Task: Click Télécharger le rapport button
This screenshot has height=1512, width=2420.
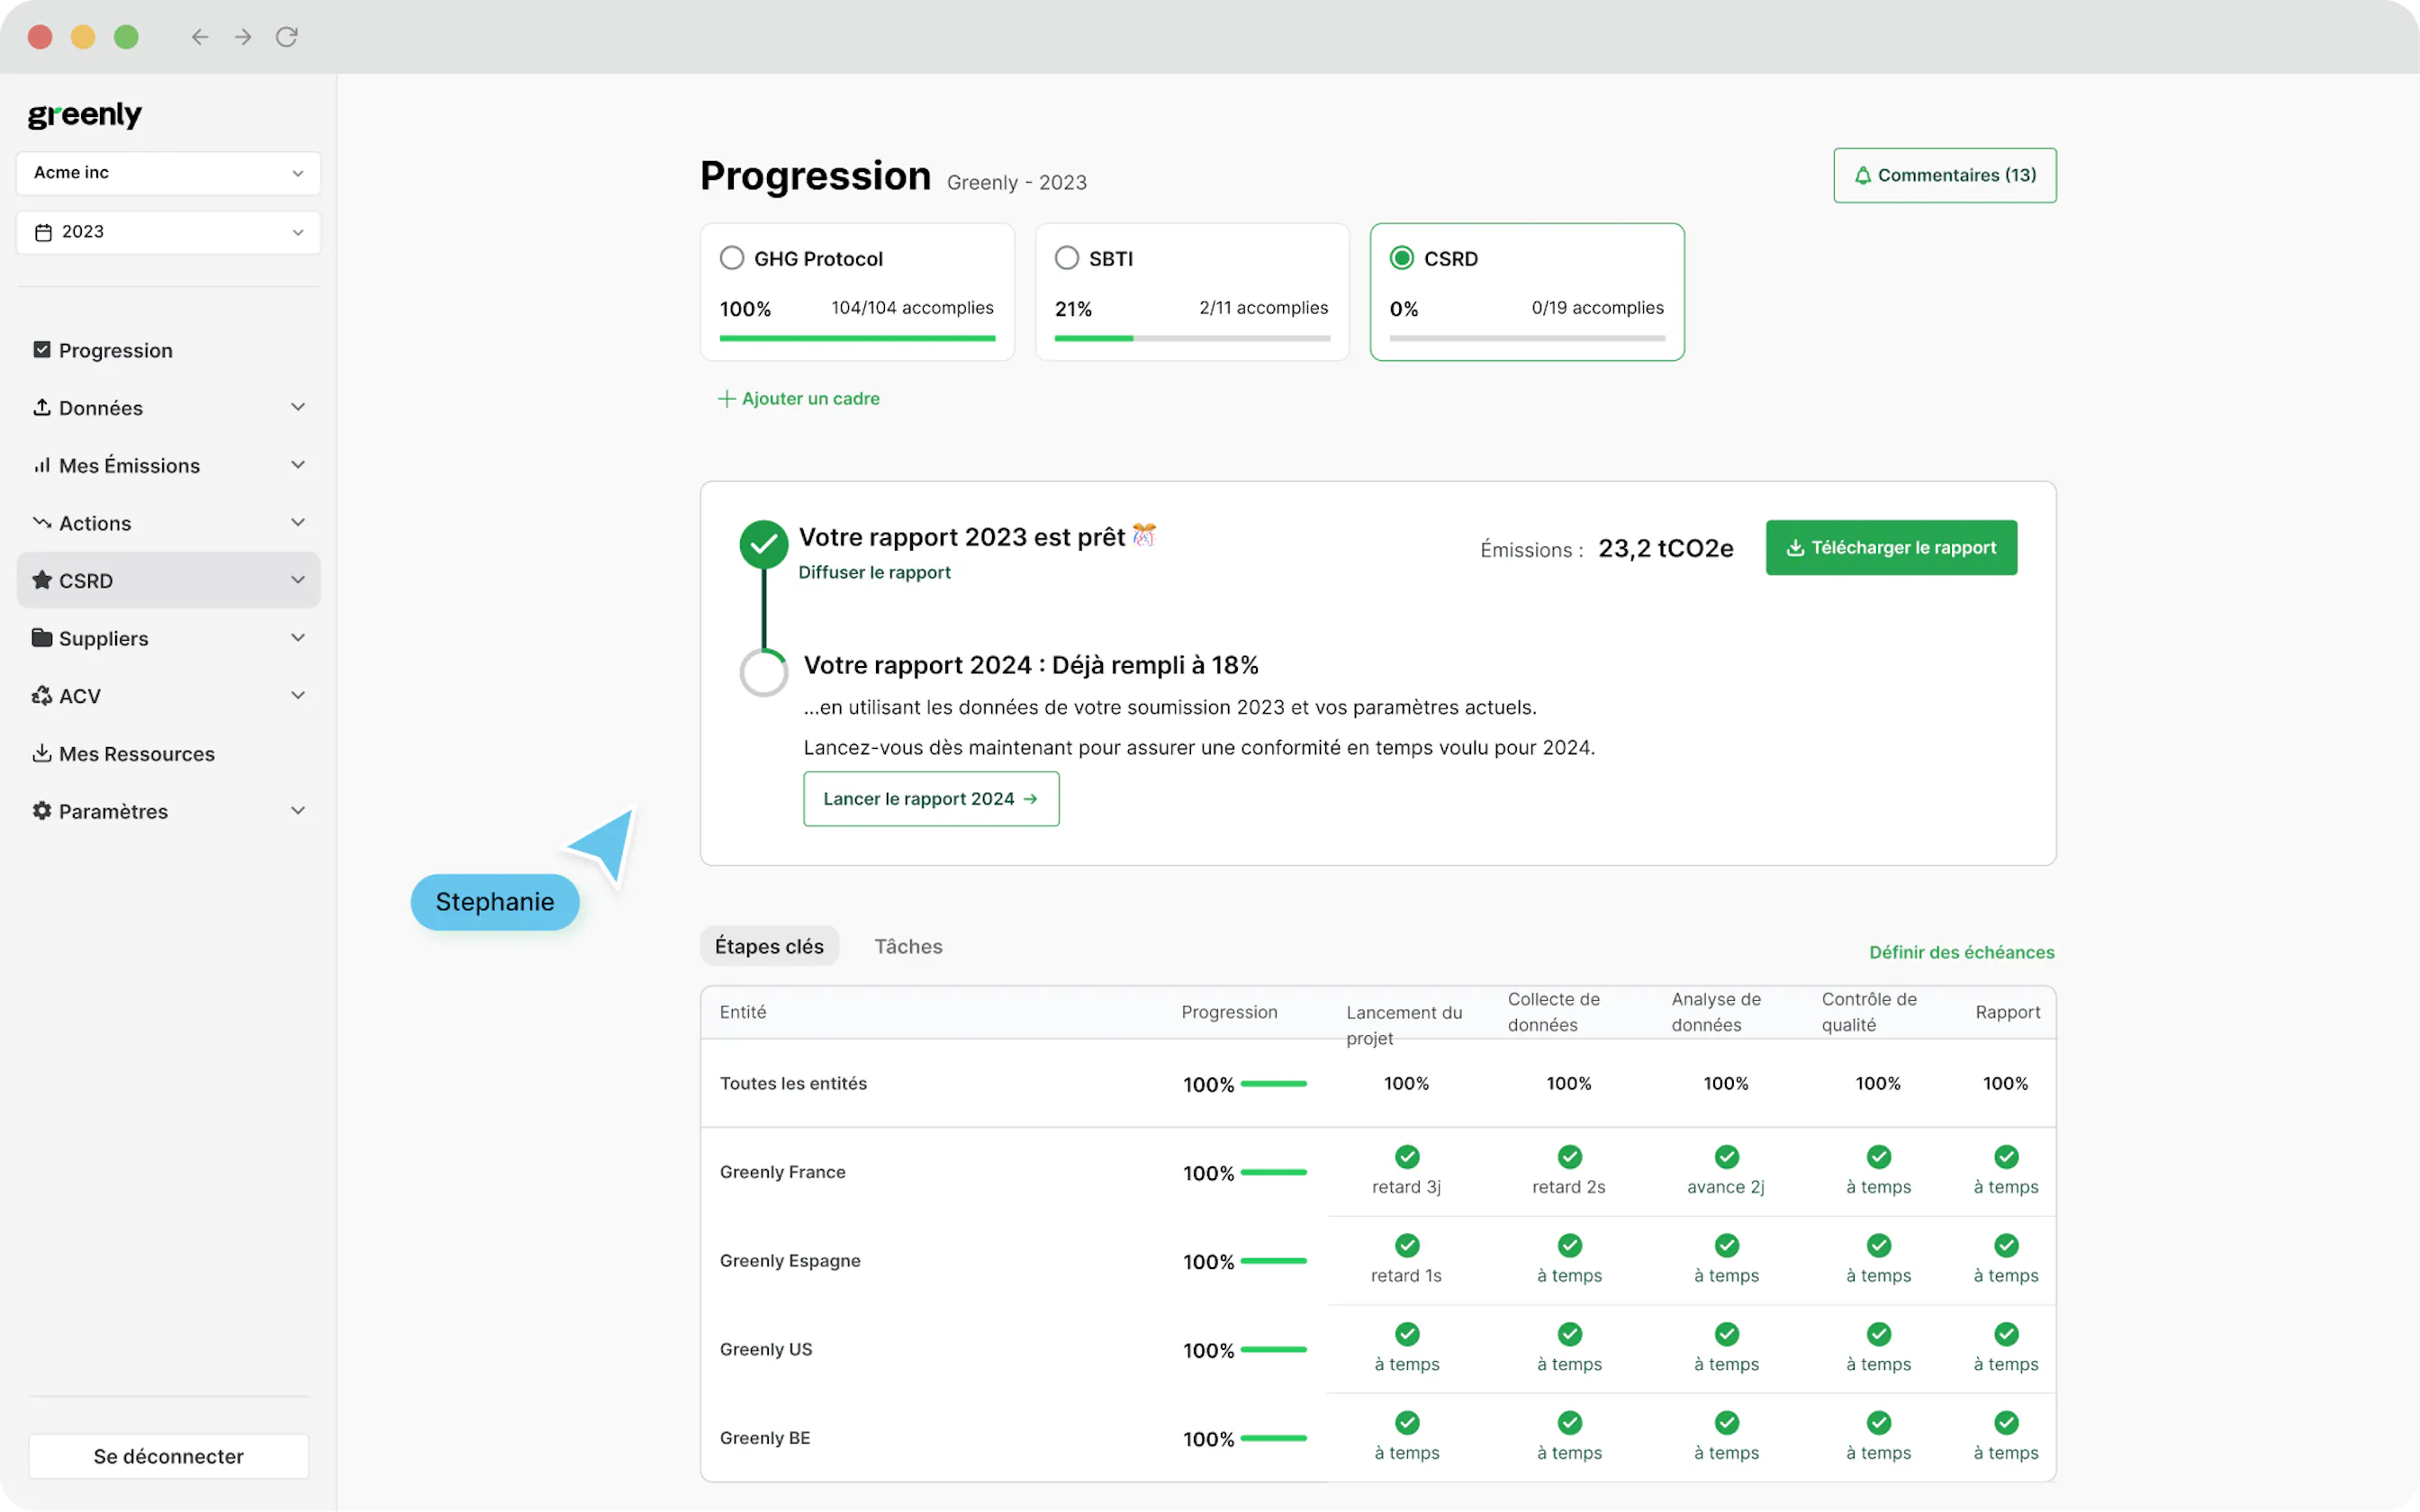Action: pyautogui.click(x=1891, y=548)
